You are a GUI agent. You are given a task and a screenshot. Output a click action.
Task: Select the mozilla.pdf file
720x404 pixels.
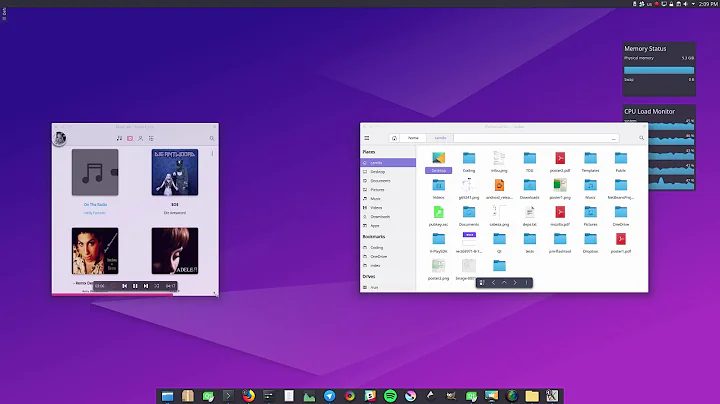560,212
